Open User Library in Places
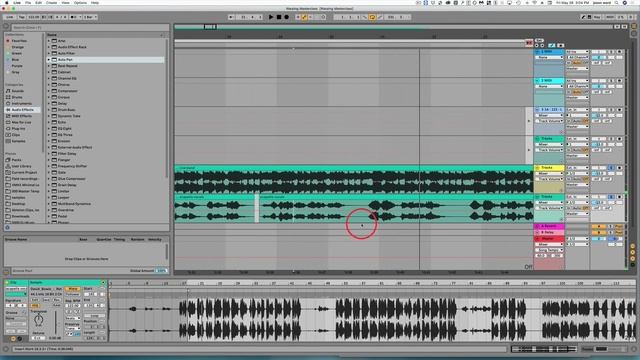 (21, 166)
